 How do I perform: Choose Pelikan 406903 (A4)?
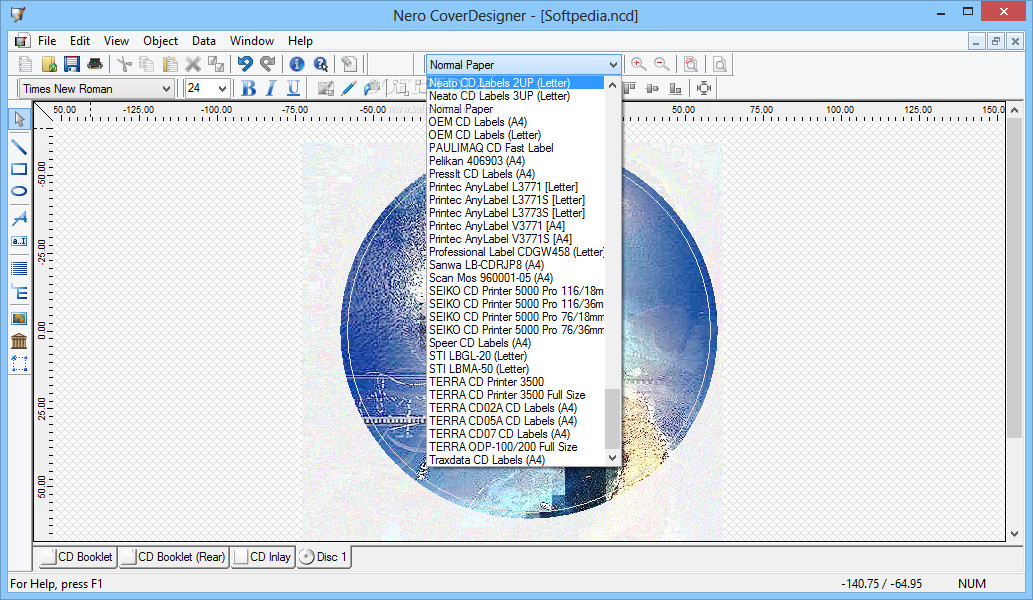(x=515, y=161)
